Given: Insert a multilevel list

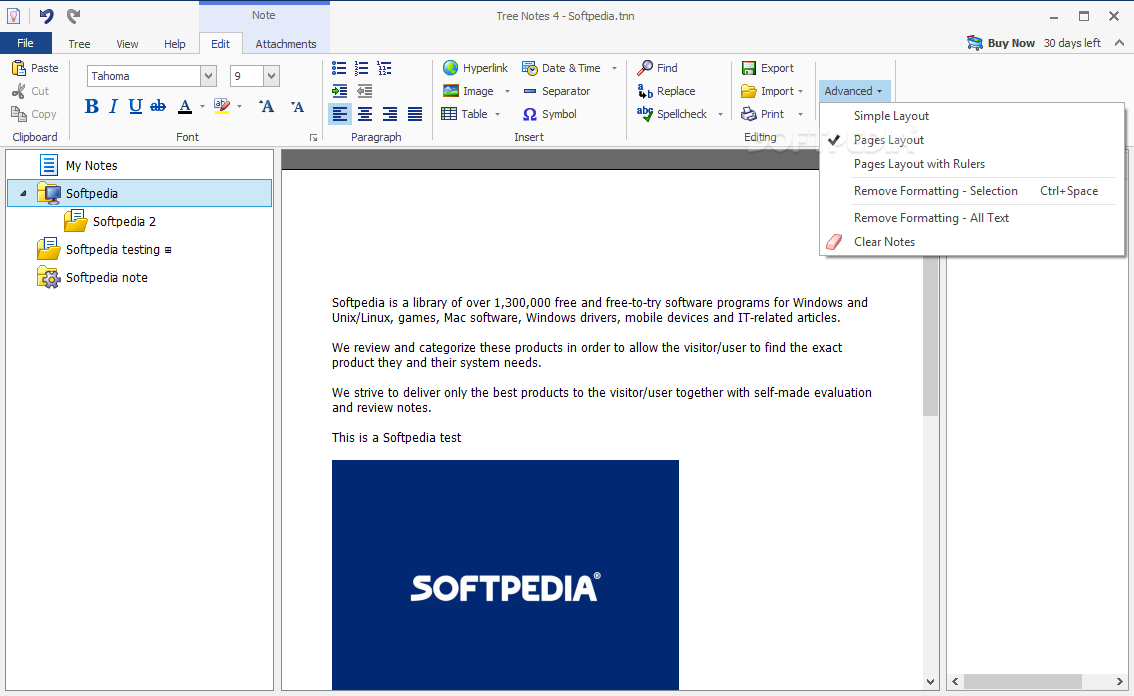Looking at the screenshot, I should [x=385, y=68].
